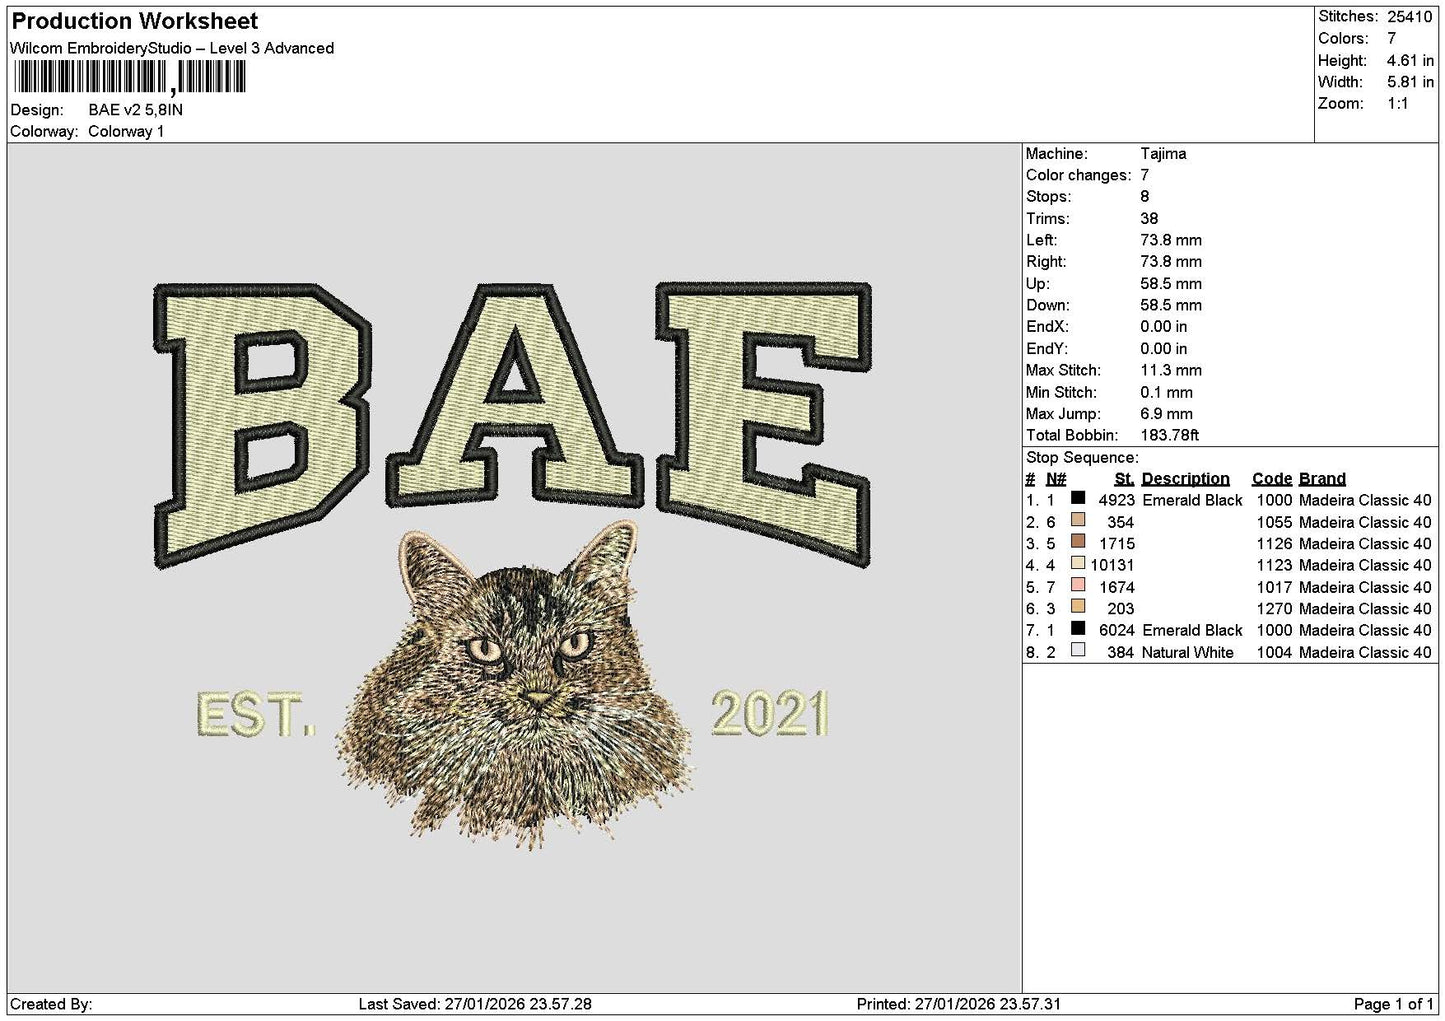Viewport: 1445px width, 1021px height.
Task: Click the light-orange swatch in stop row 6
Action: click(1077, 606)
